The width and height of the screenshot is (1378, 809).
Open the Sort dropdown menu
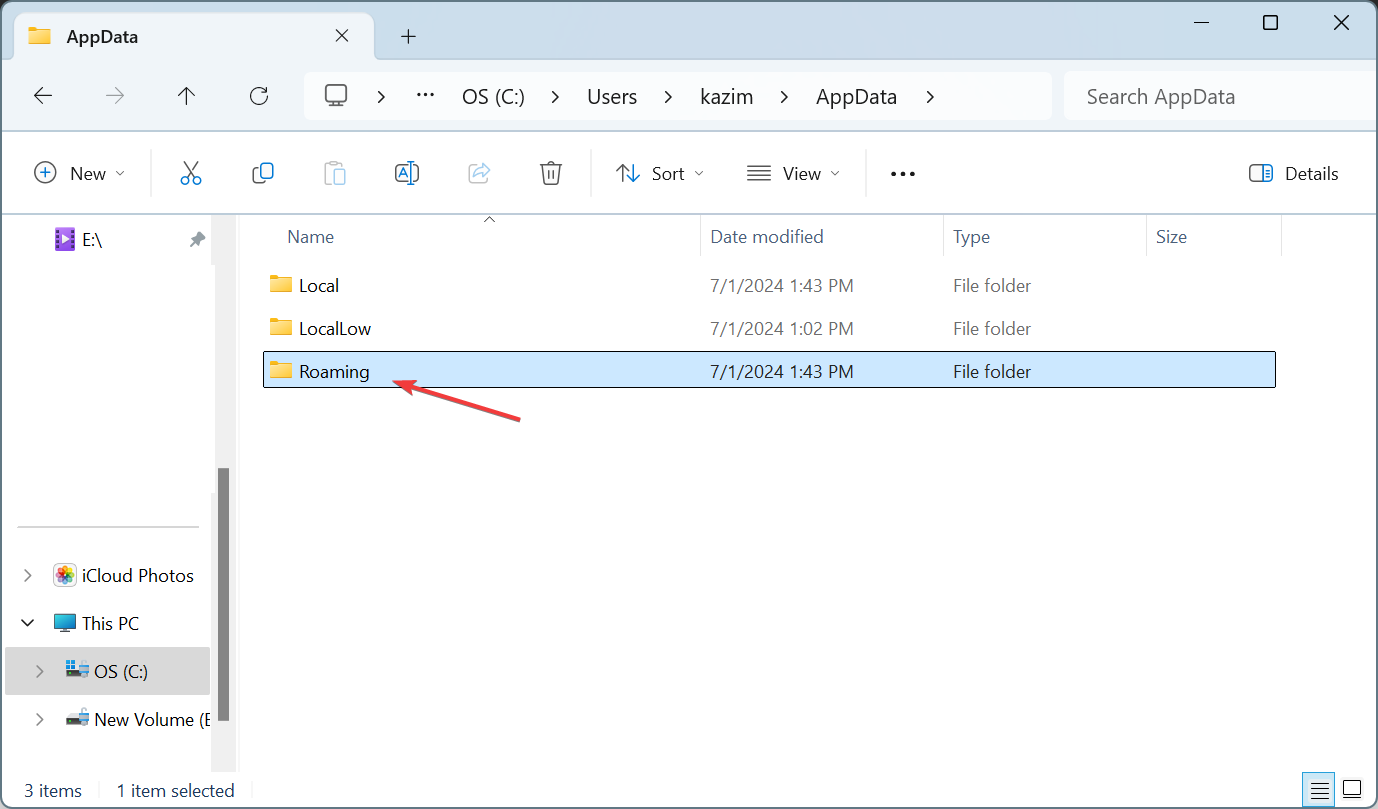point(660,173)
